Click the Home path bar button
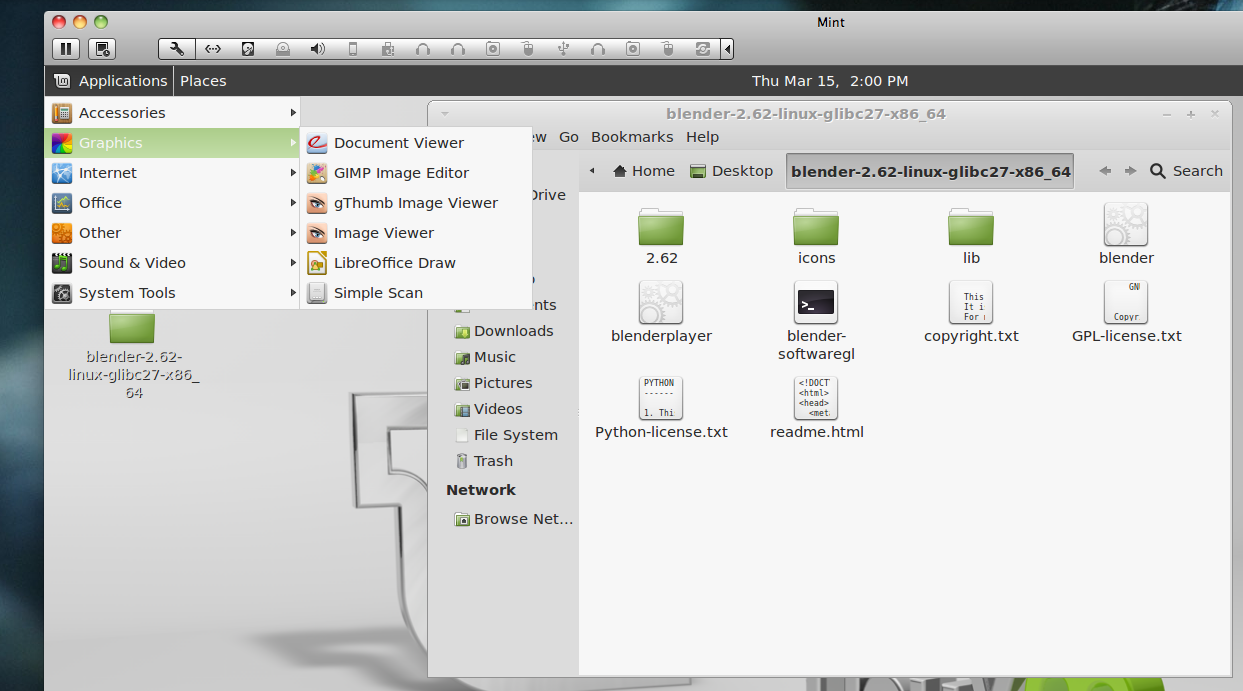 pos(644,171)
